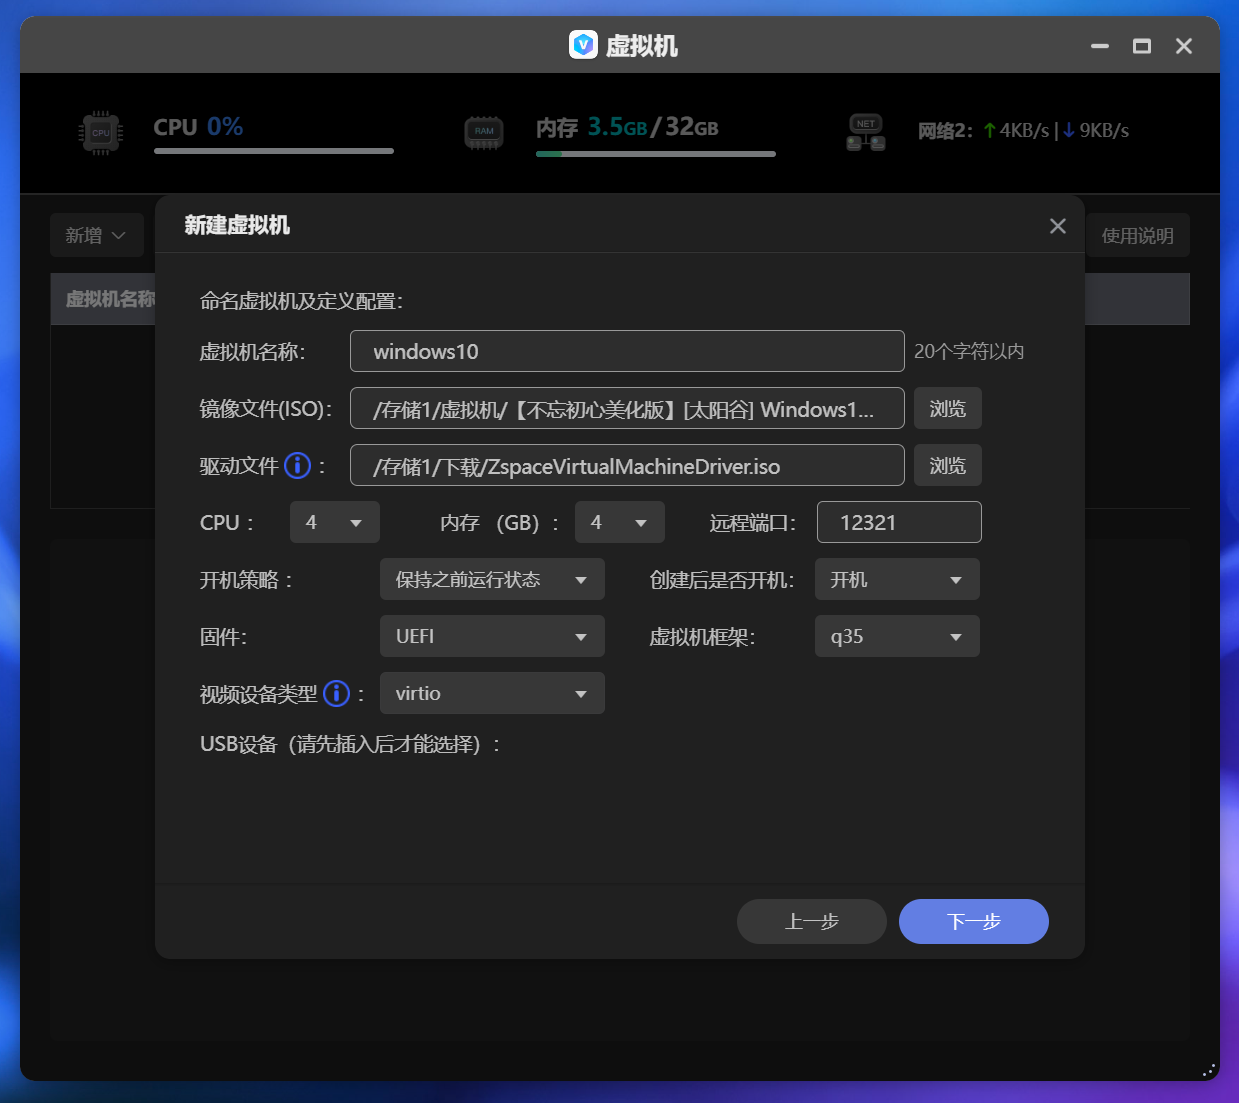This screenshot has width=1239, height=1103.
Task: Open the firmware UEFI dropdown
Action: 492,636
